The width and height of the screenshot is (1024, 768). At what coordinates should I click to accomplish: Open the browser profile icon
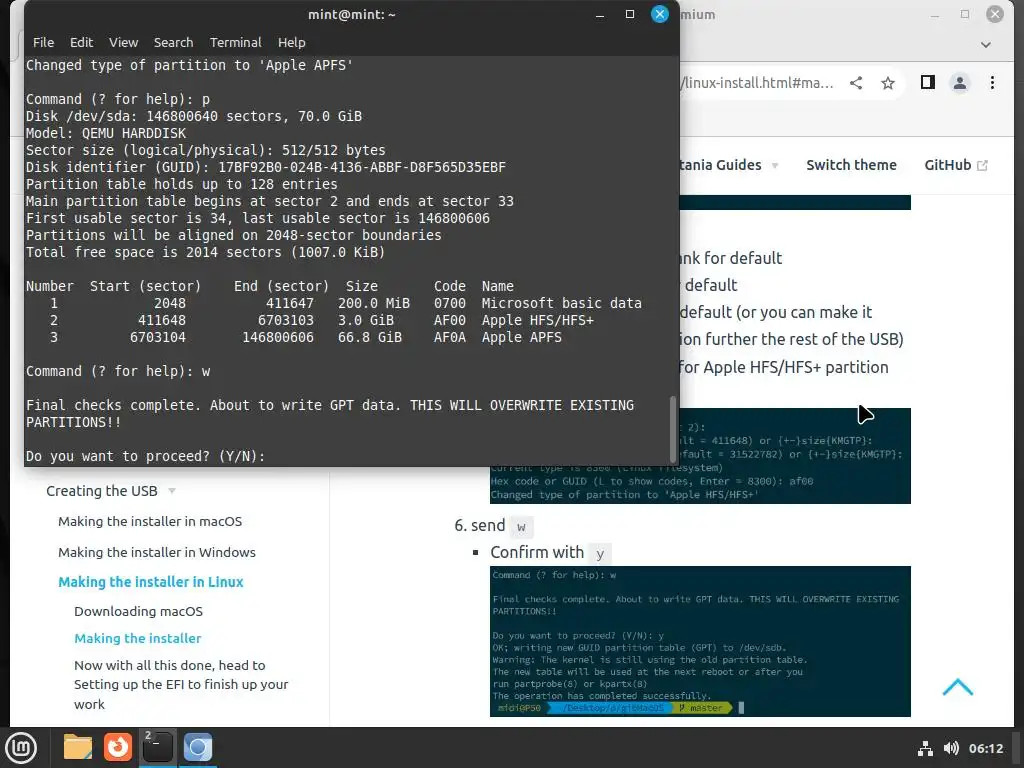(959, 83)
